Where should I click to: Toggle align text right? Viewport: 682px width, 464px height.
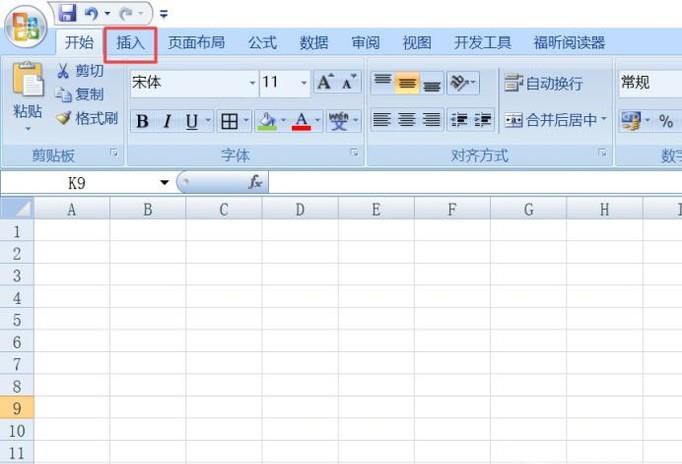point(431,120)
